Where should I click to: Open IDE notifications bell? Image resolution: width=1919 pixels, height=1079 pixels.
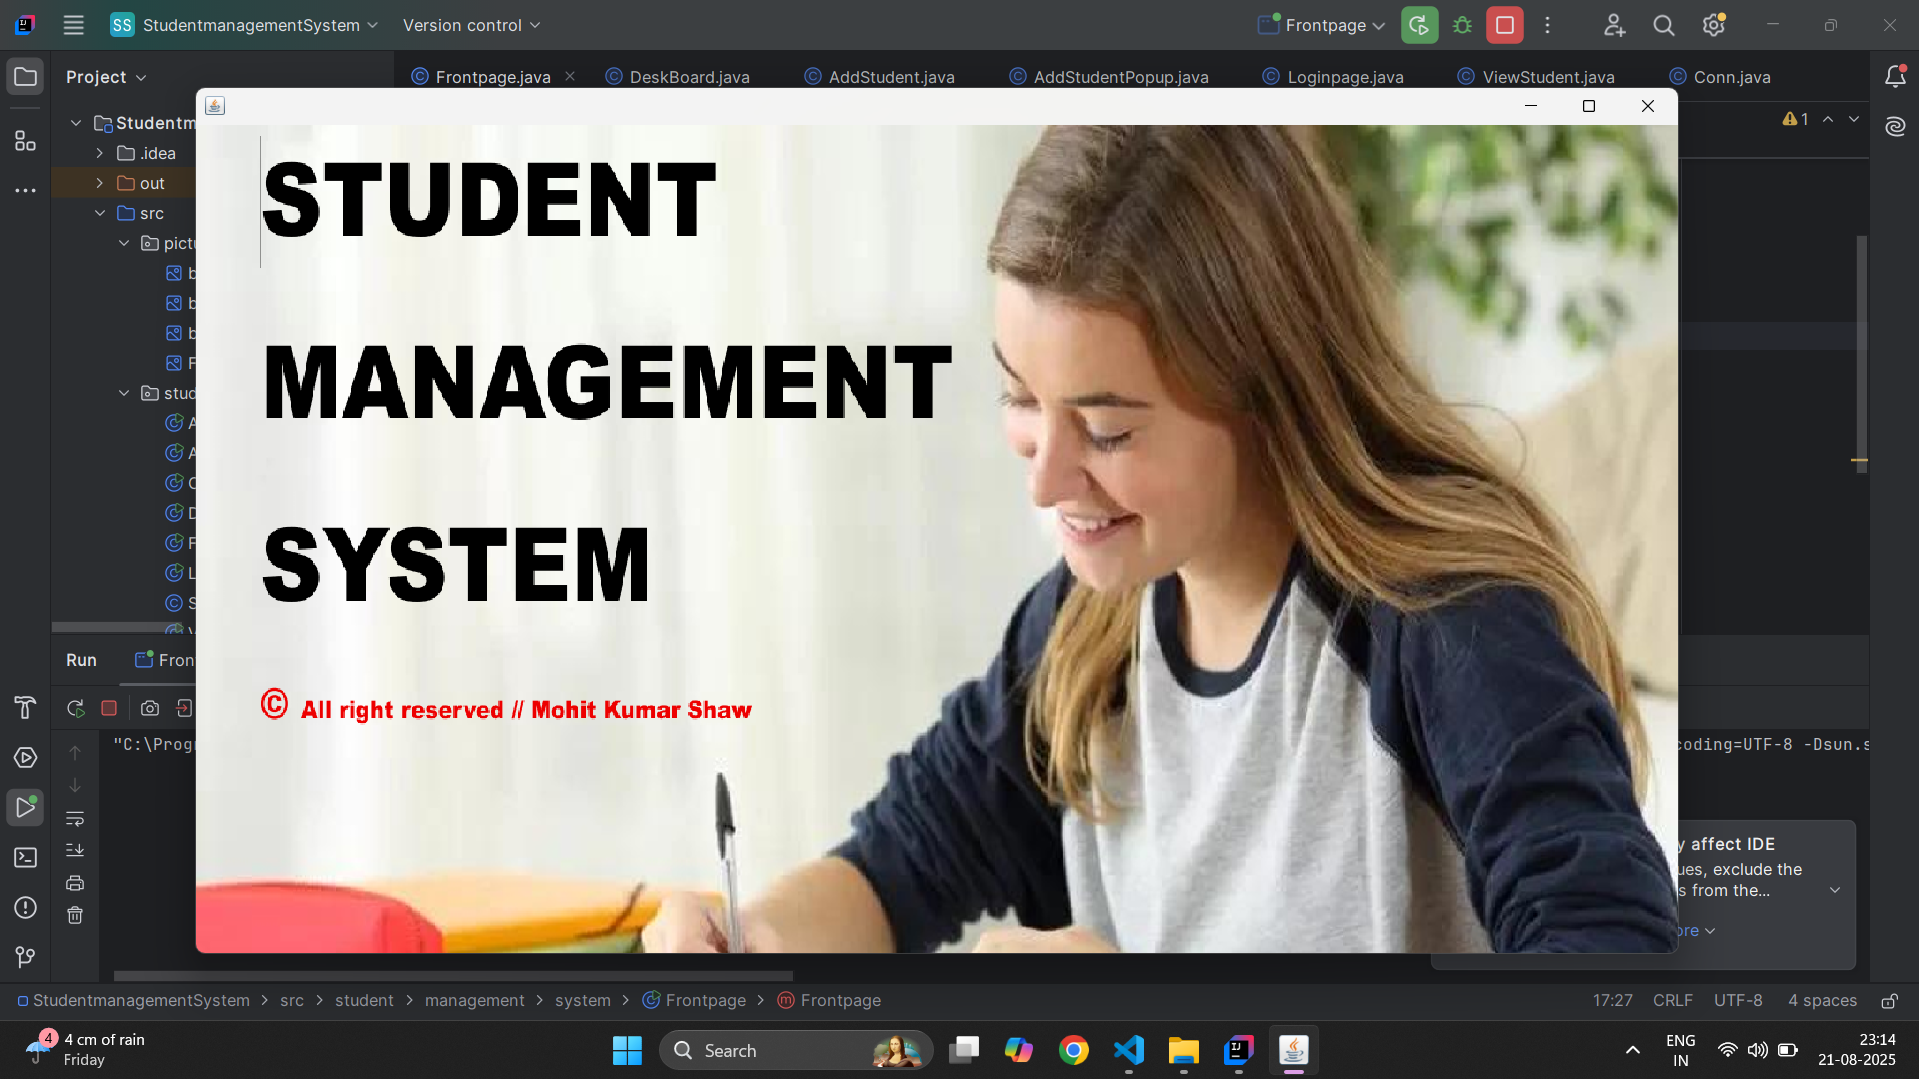coord(1895,77)
